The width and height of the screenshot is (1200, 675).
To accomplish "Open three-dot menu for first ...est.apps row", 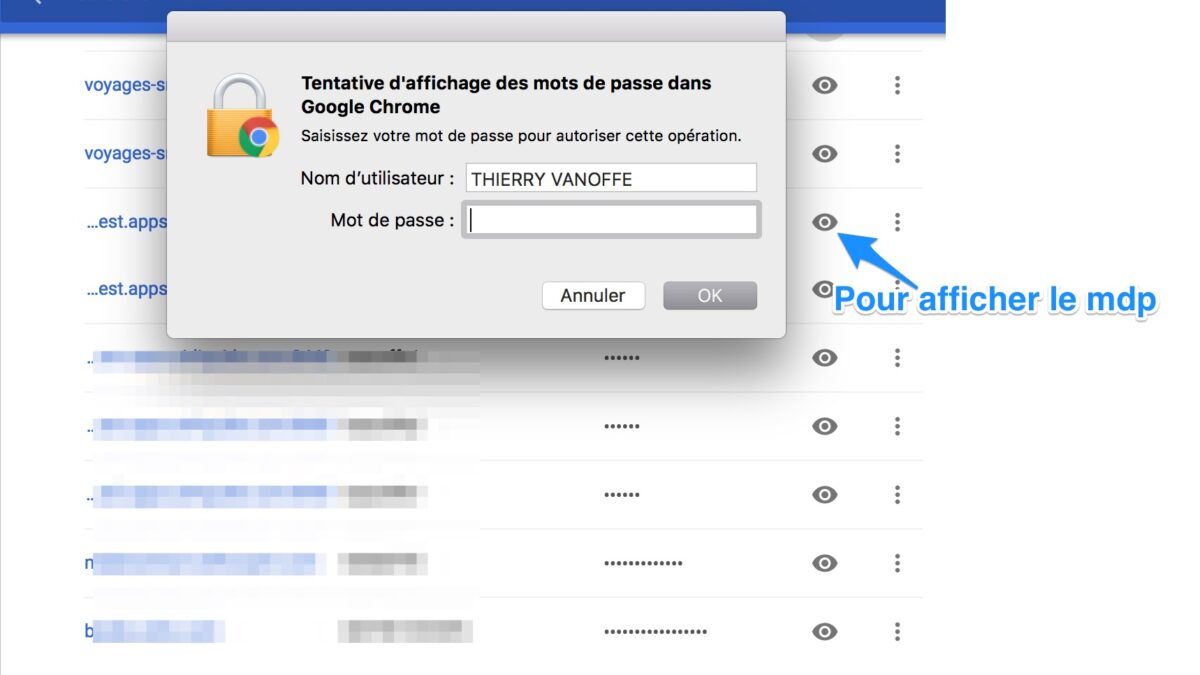I will (897, 222).
